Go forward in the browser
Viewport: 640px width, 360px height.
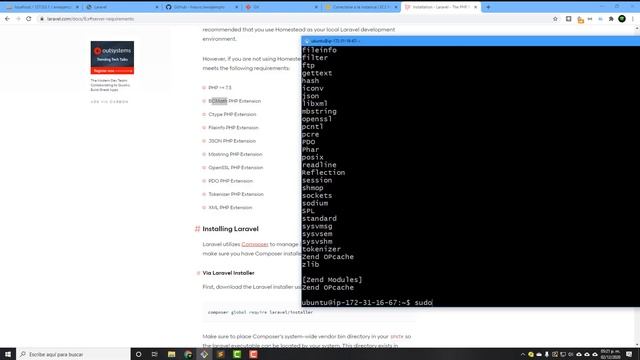(18, 19)
